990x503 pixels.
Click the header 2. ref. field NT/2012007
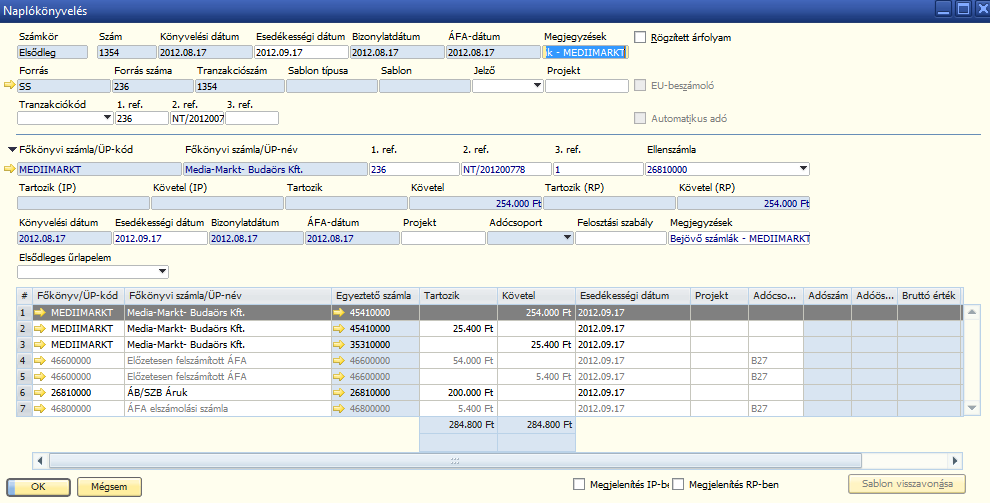click(x=198, y=118)
